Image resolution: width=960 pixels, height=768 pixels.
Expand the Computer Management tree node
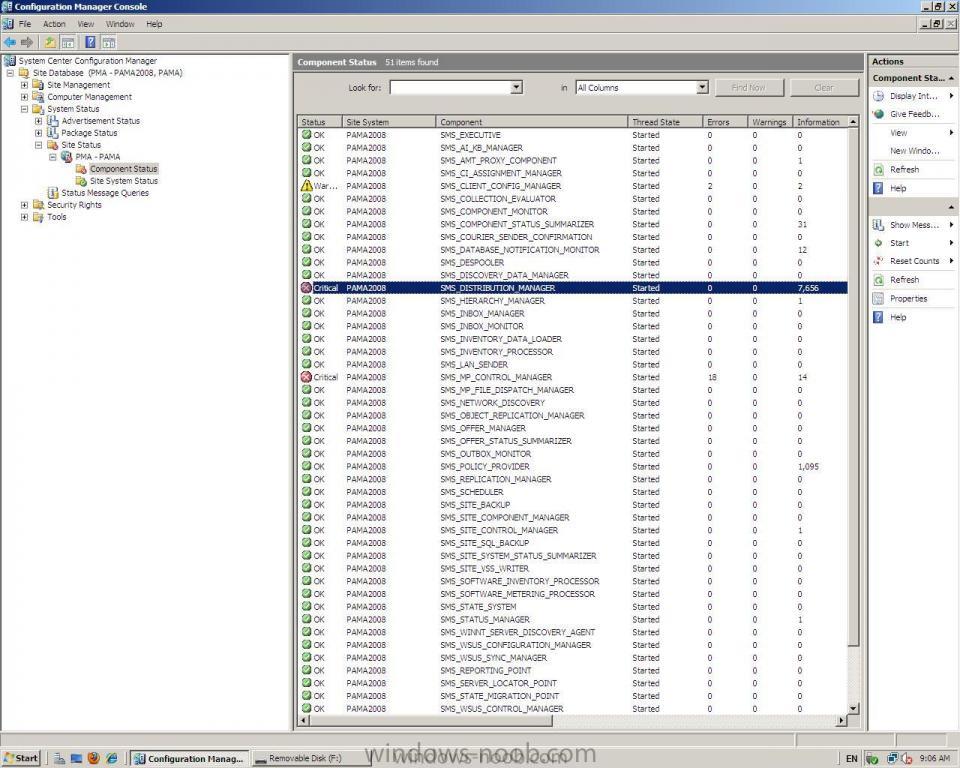pyautogui.click(x=24, y=97)
